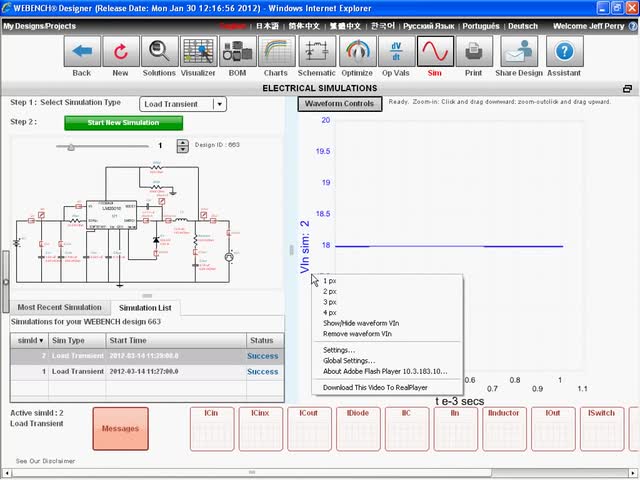Open the simulation type dropdown arrow

coord(220,104)
